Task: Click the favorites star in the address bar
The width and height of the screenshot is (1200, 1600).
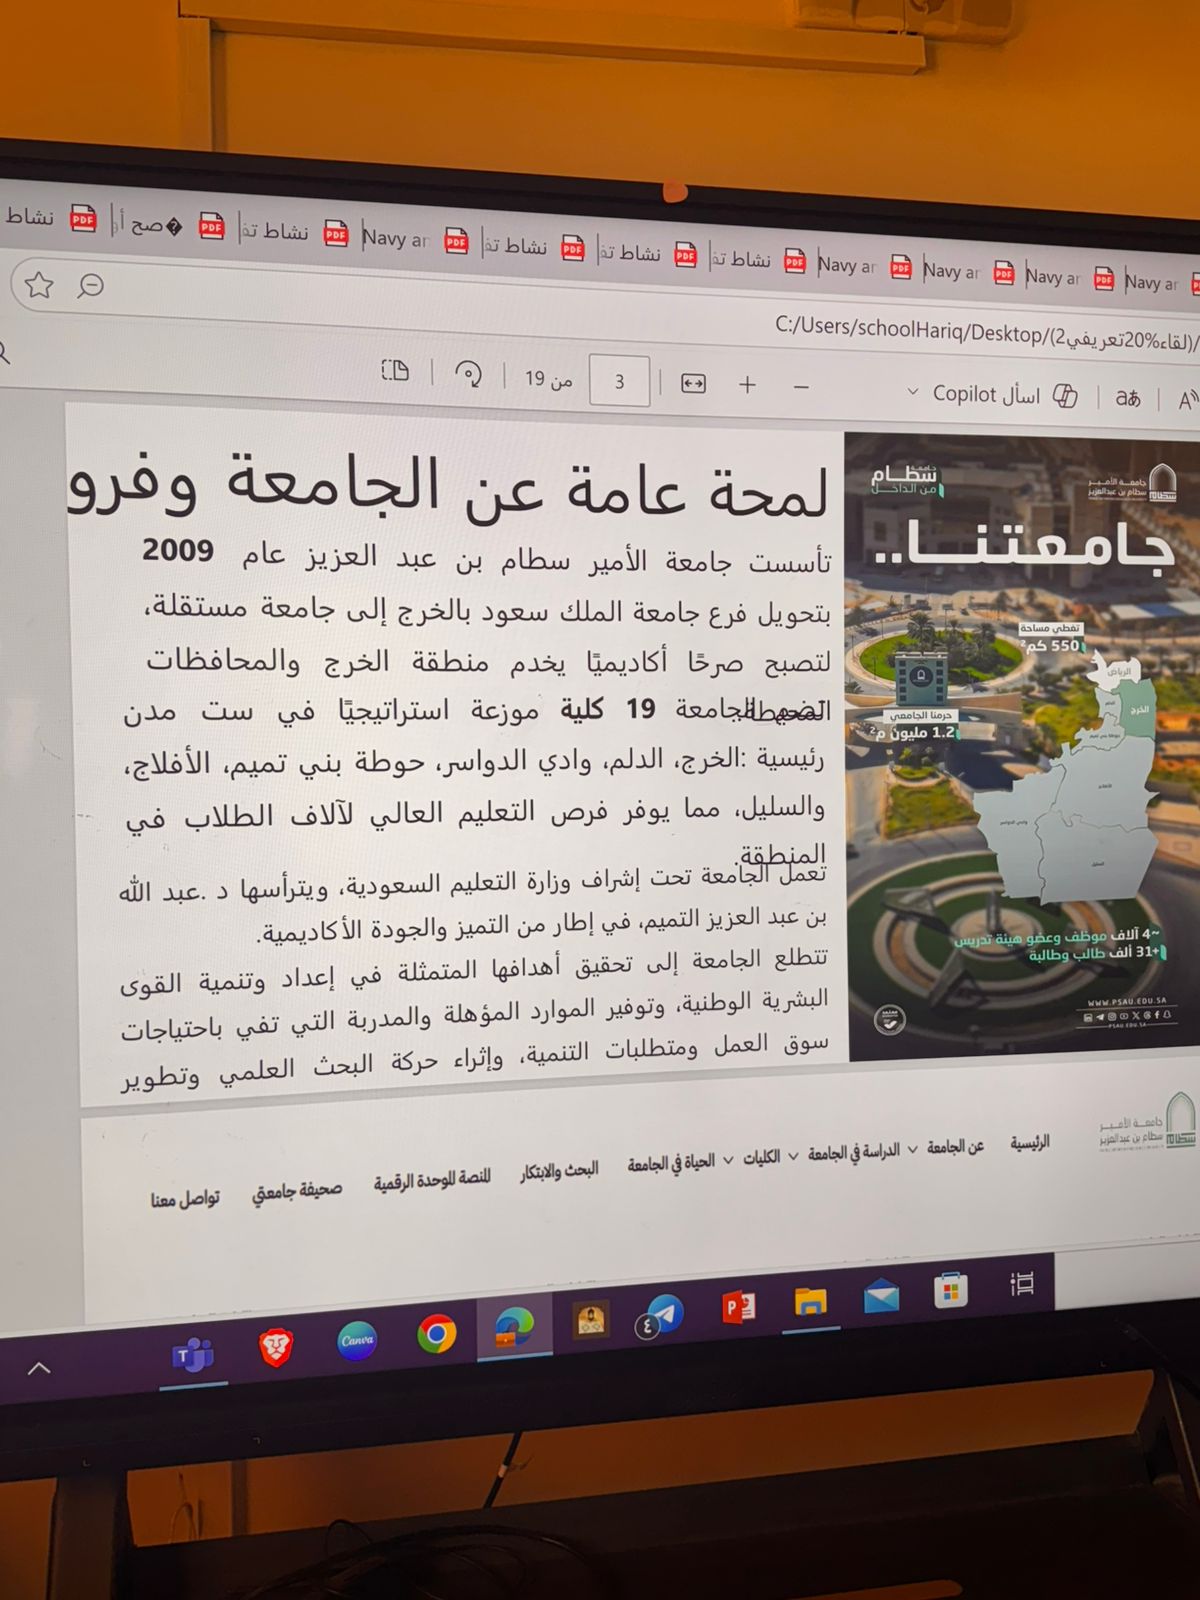Action: pyautogui.click(x=39, y=285)
